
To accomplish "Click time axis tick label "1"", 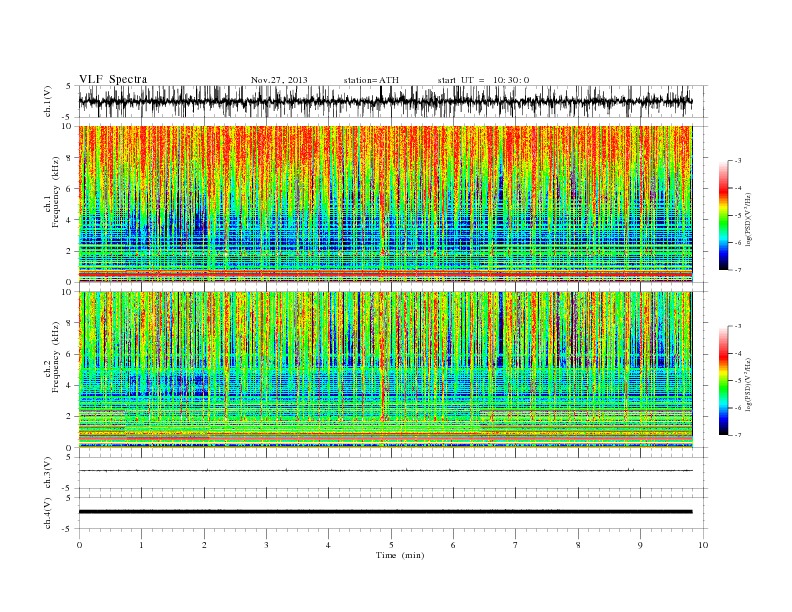I will pos(142,545).
